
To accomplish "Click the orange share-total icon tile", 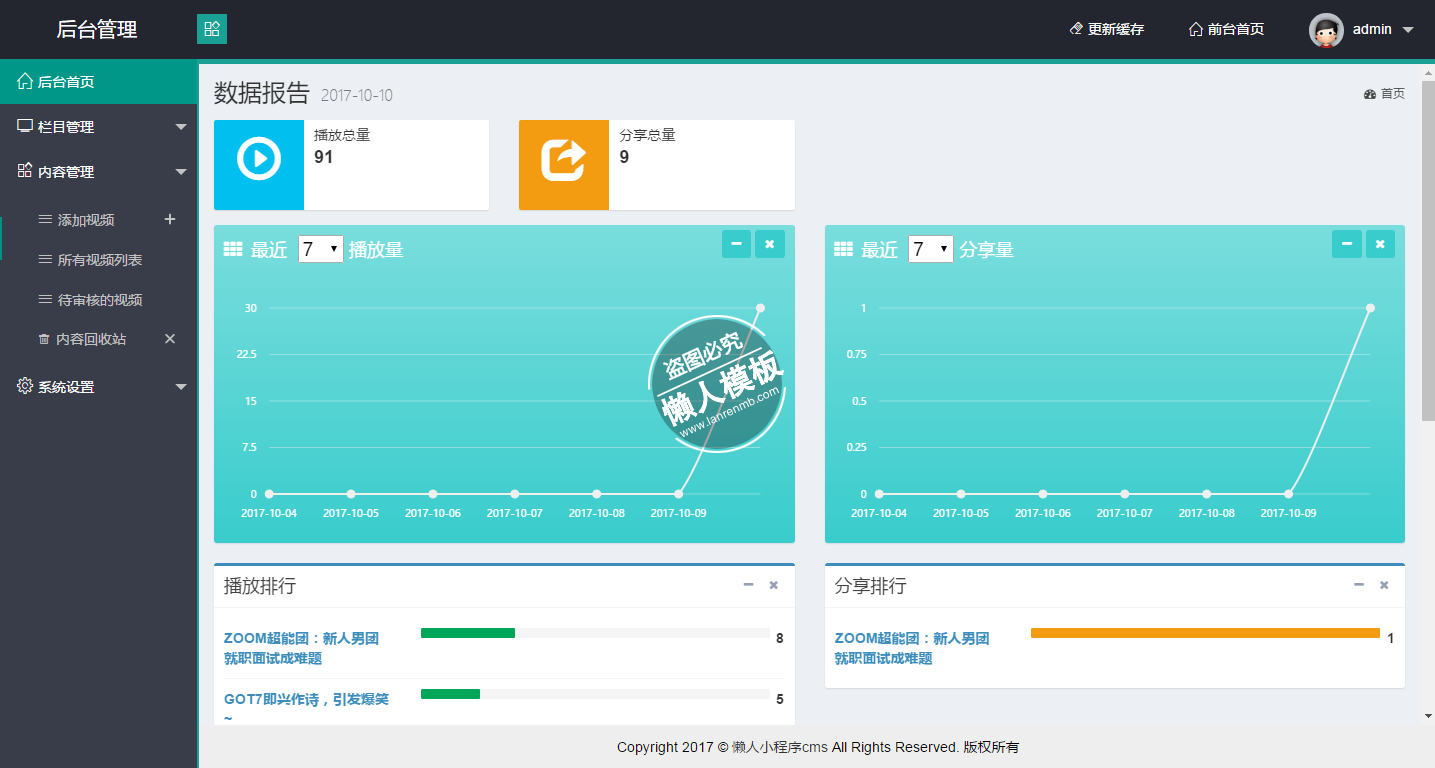I will pos(564,165).
